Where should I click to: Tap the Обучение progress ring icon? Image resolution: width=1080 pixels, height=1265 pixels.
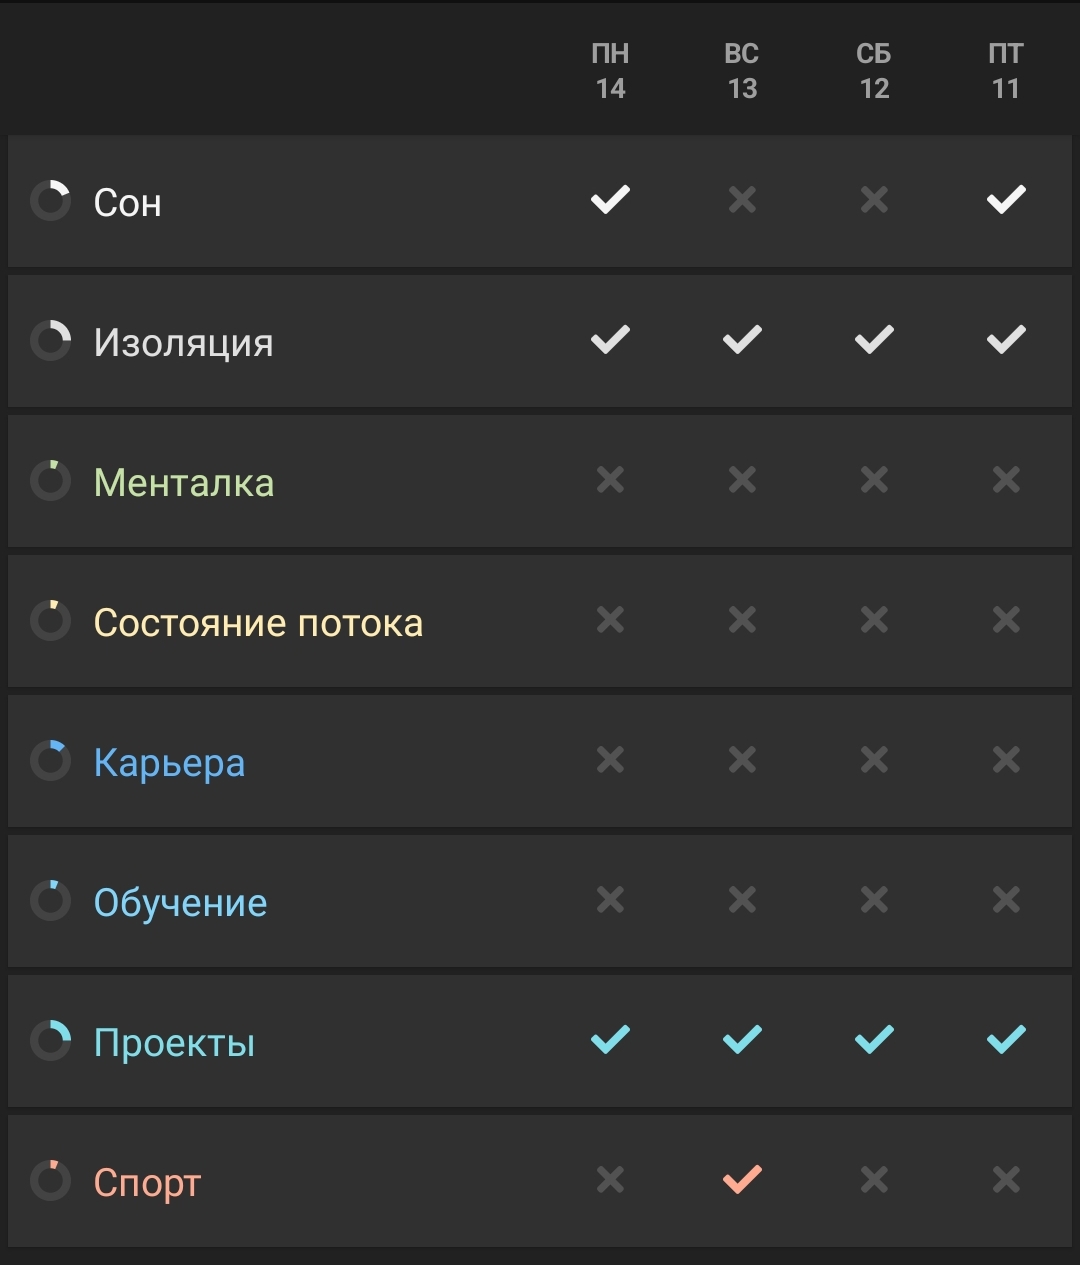(x=50, y=901)
